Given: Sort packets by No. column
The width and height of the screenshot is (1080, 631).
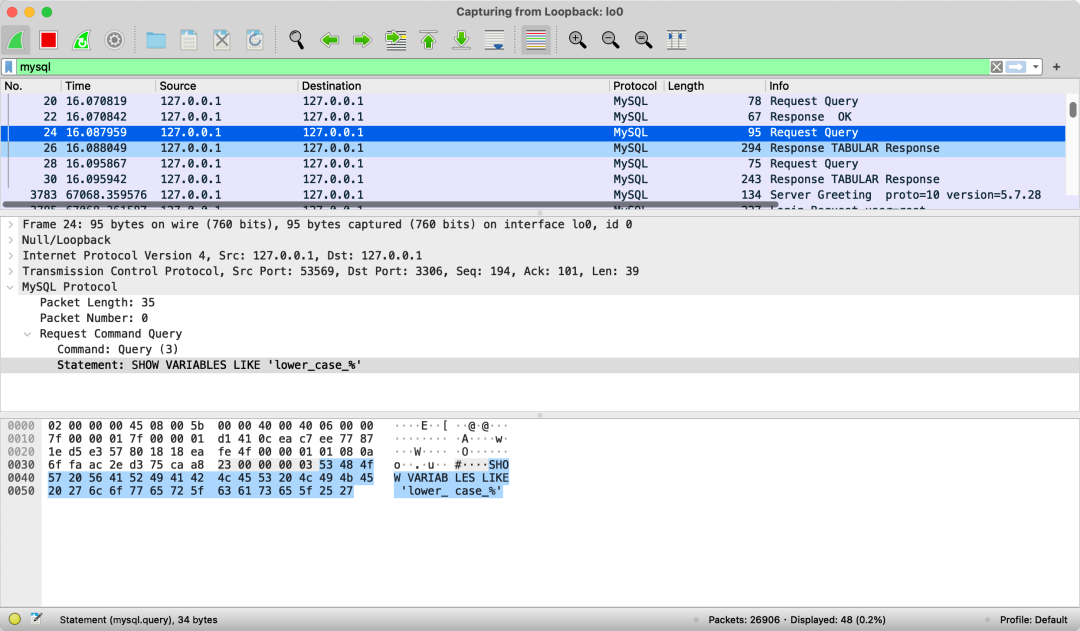Looking at the screenshot, I should pyautogui.click(x=31, y=86).
